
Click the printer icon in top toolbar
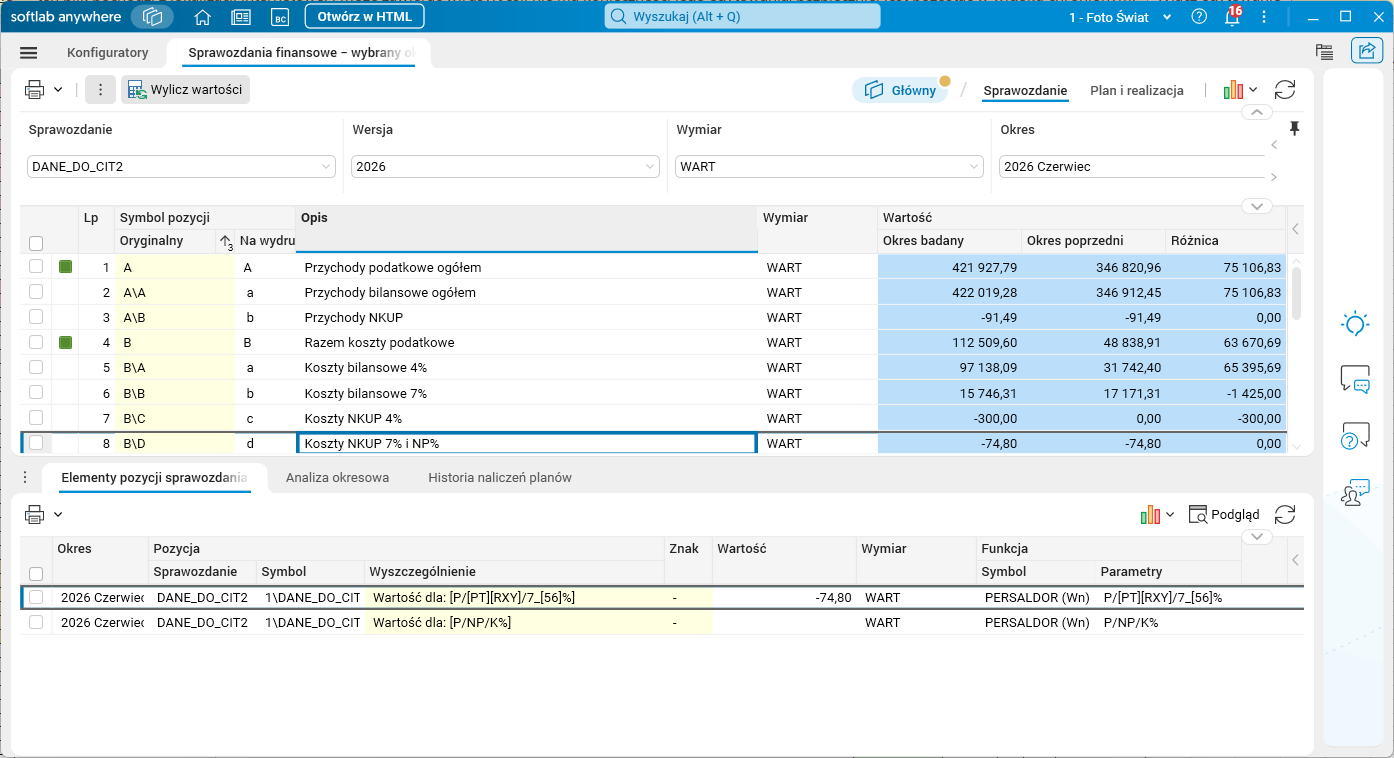pos(35,90)
